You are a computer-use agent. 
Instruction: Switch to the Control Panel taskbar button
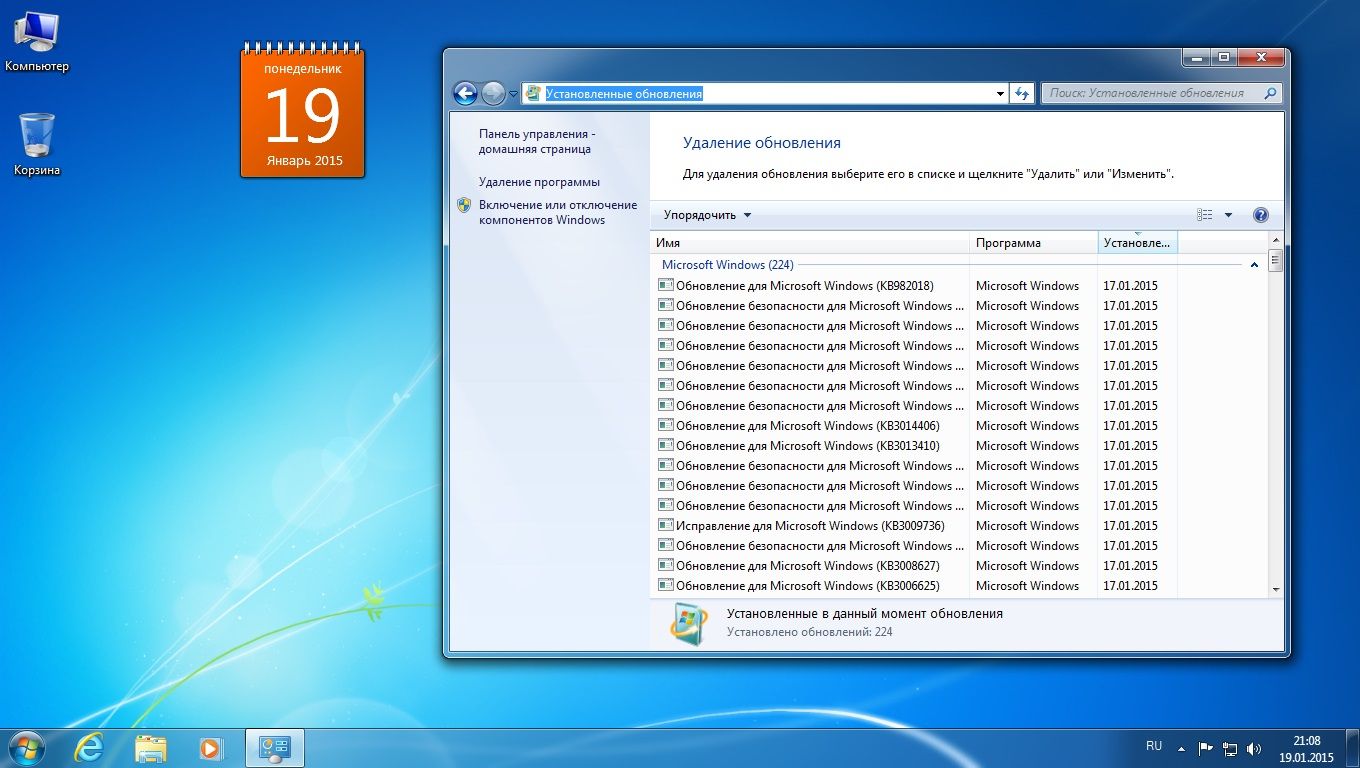[x=275, y=748]
